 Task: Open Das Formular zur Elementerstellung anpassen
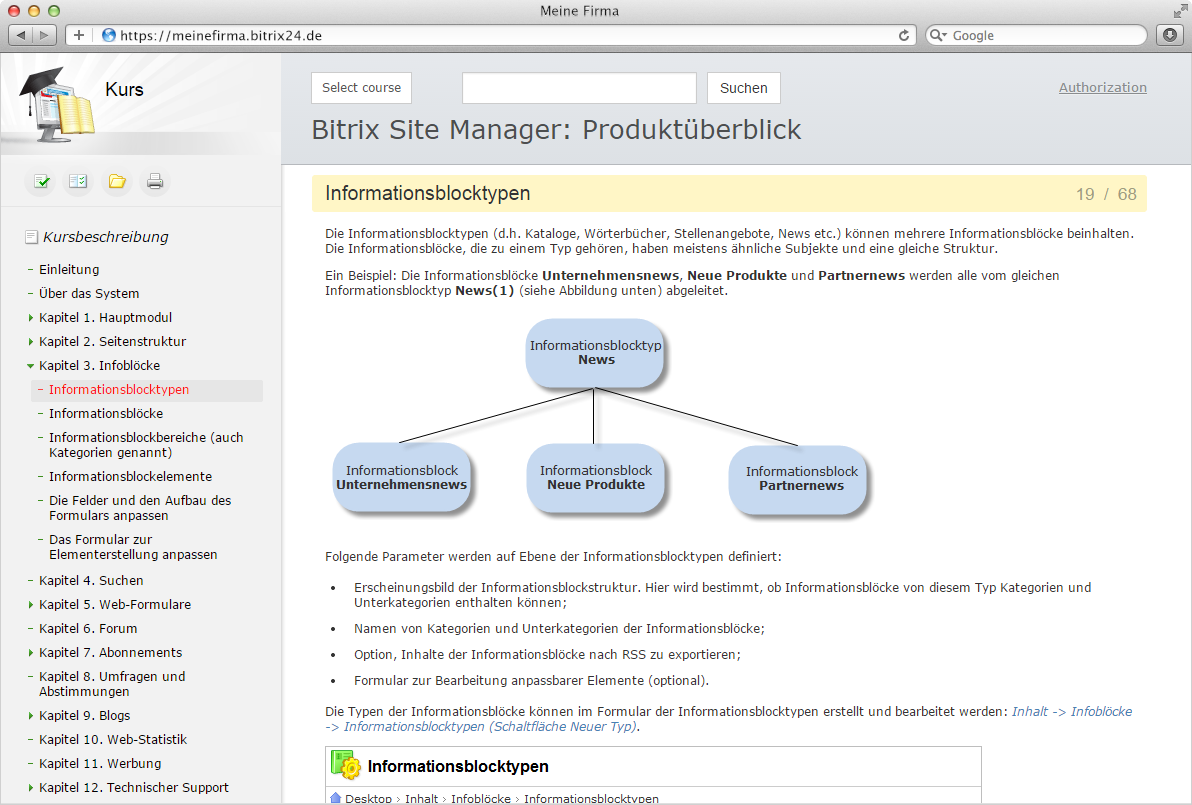pyautogui.click(x=134, y=547)
